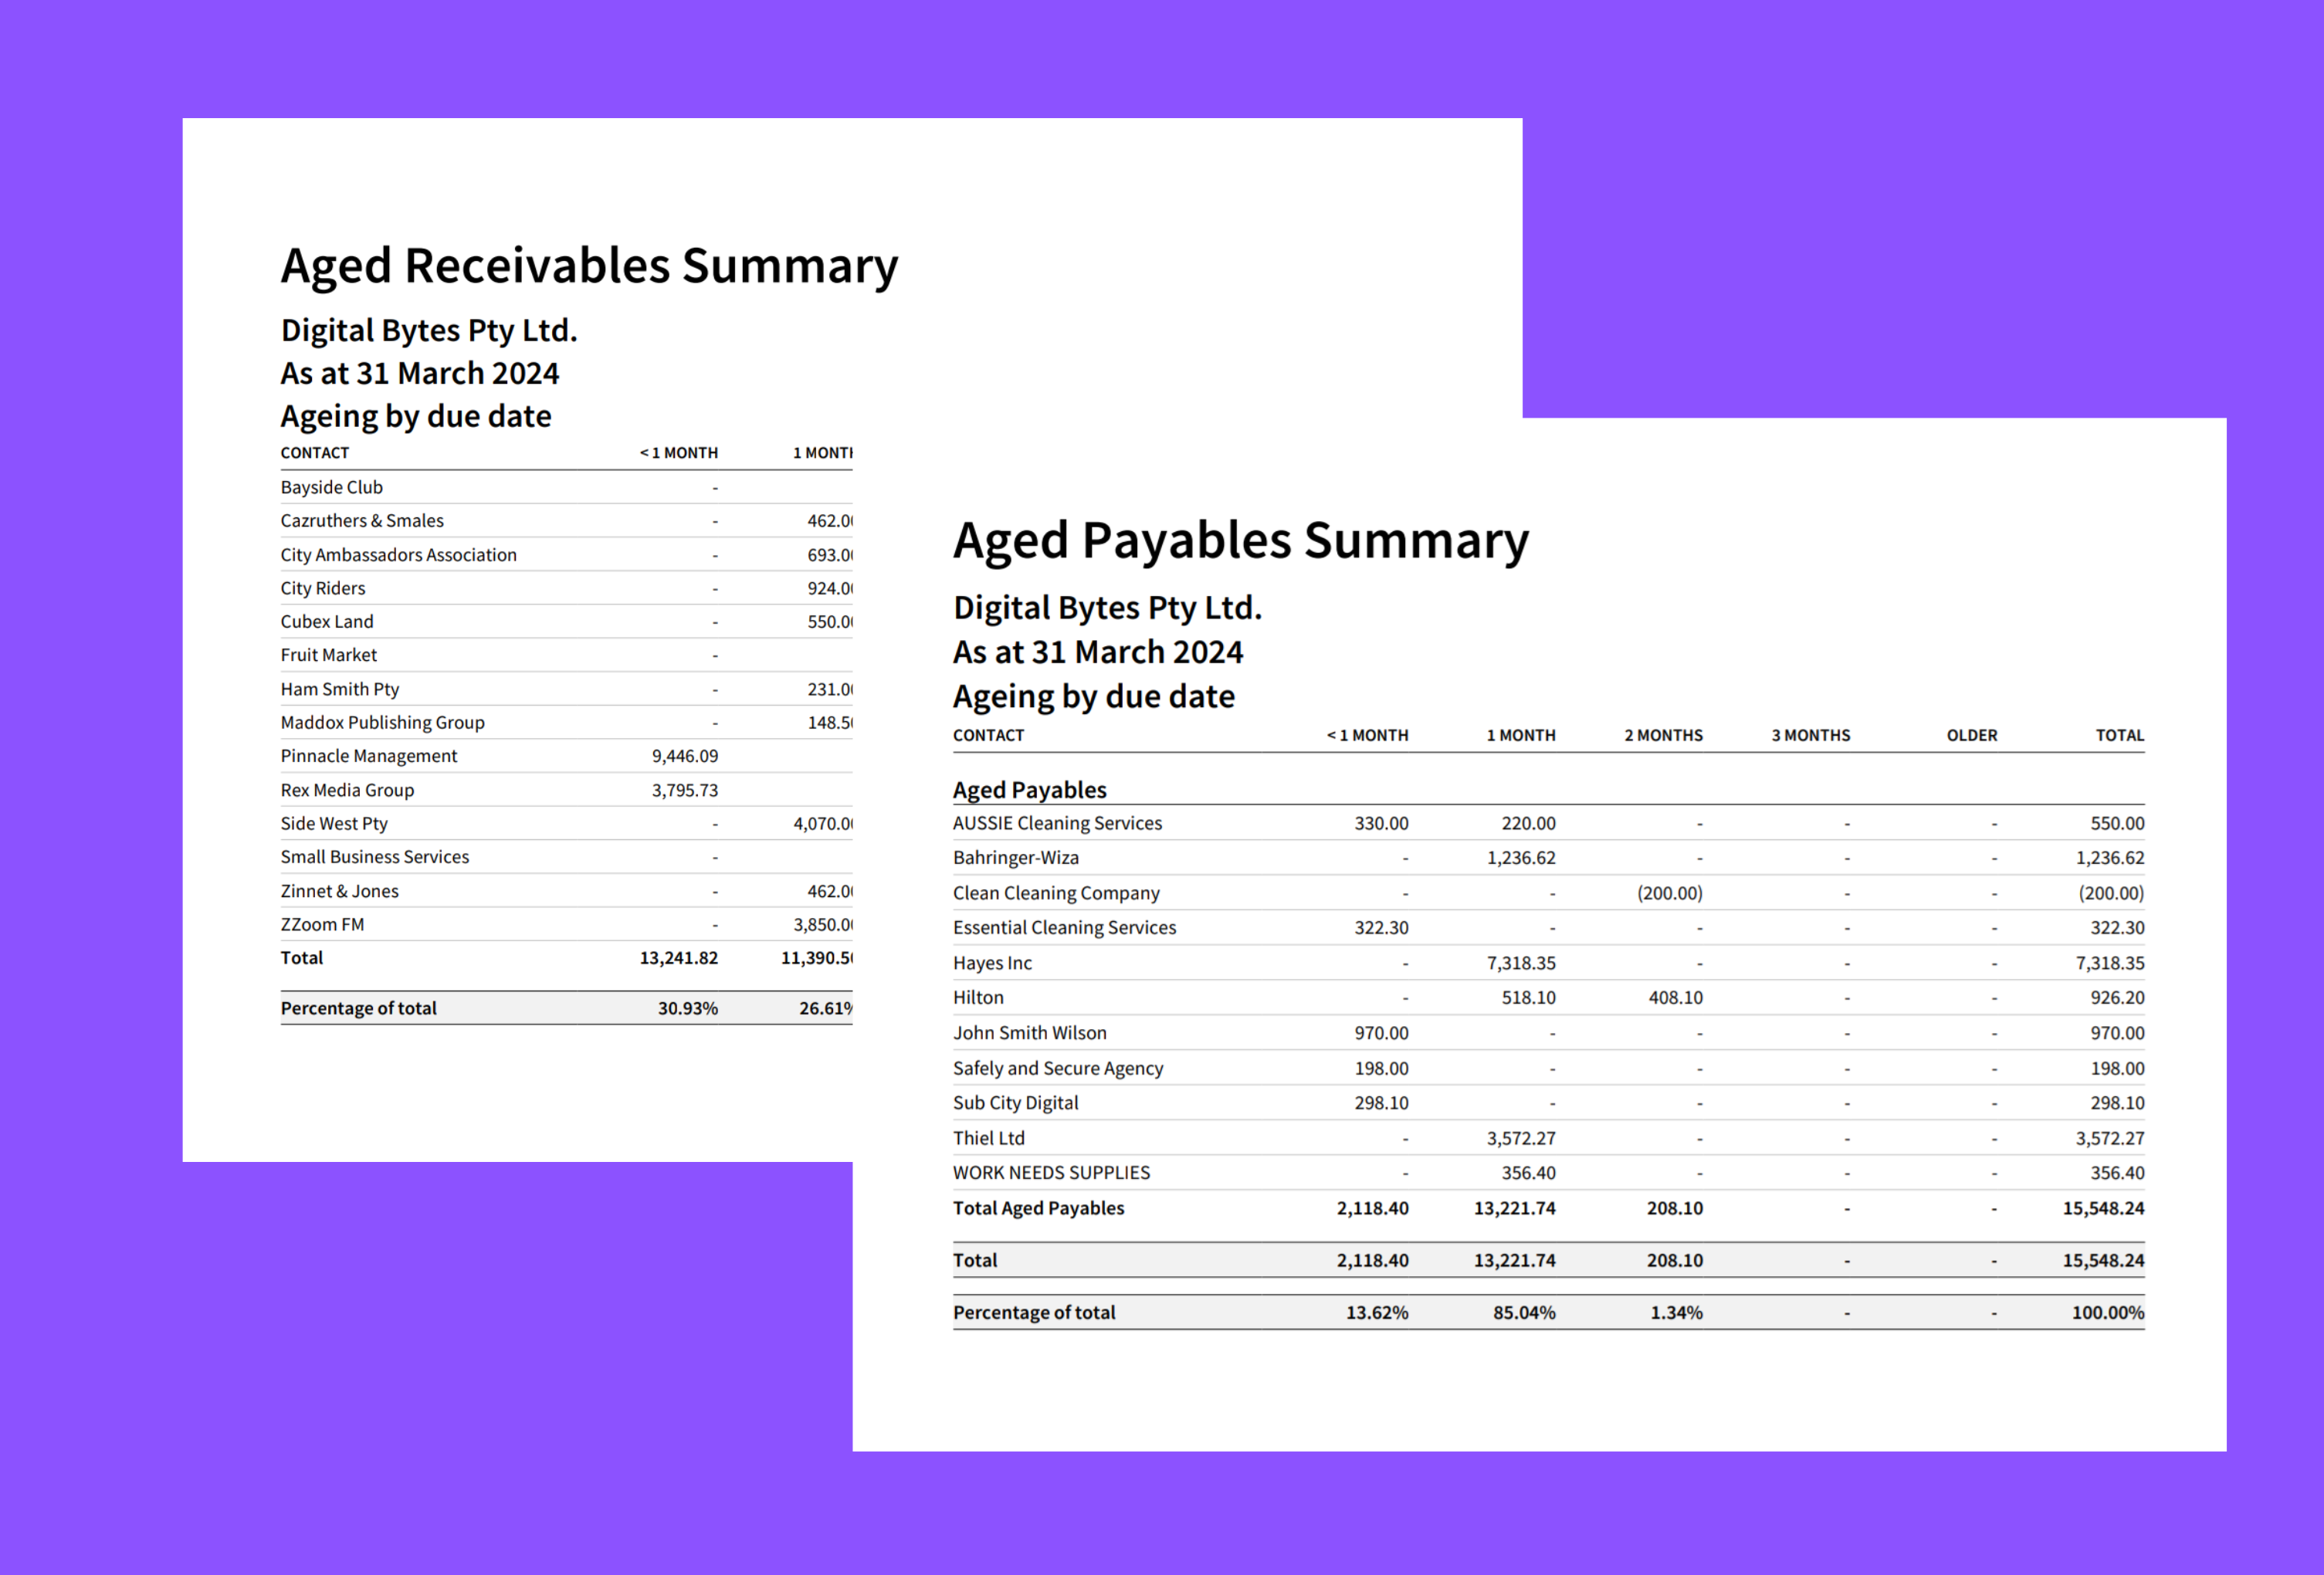Click the Aged Receivables Summary title
This screenshot has width=2324, height=1575.
(x=589, y=266)
